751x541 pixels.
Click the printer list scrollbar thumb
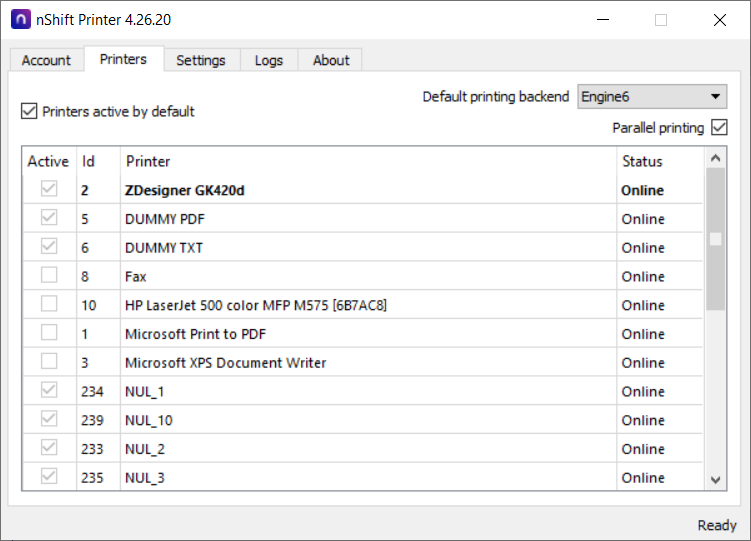tap(716, 239)
